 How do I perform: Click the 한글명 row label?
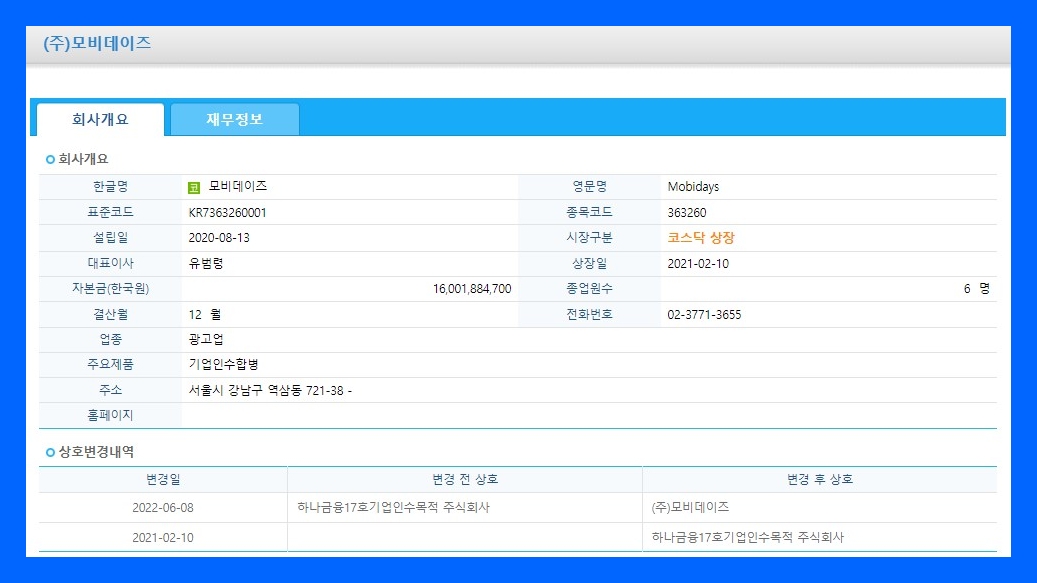pyautogui.click(x=110, y=187)
